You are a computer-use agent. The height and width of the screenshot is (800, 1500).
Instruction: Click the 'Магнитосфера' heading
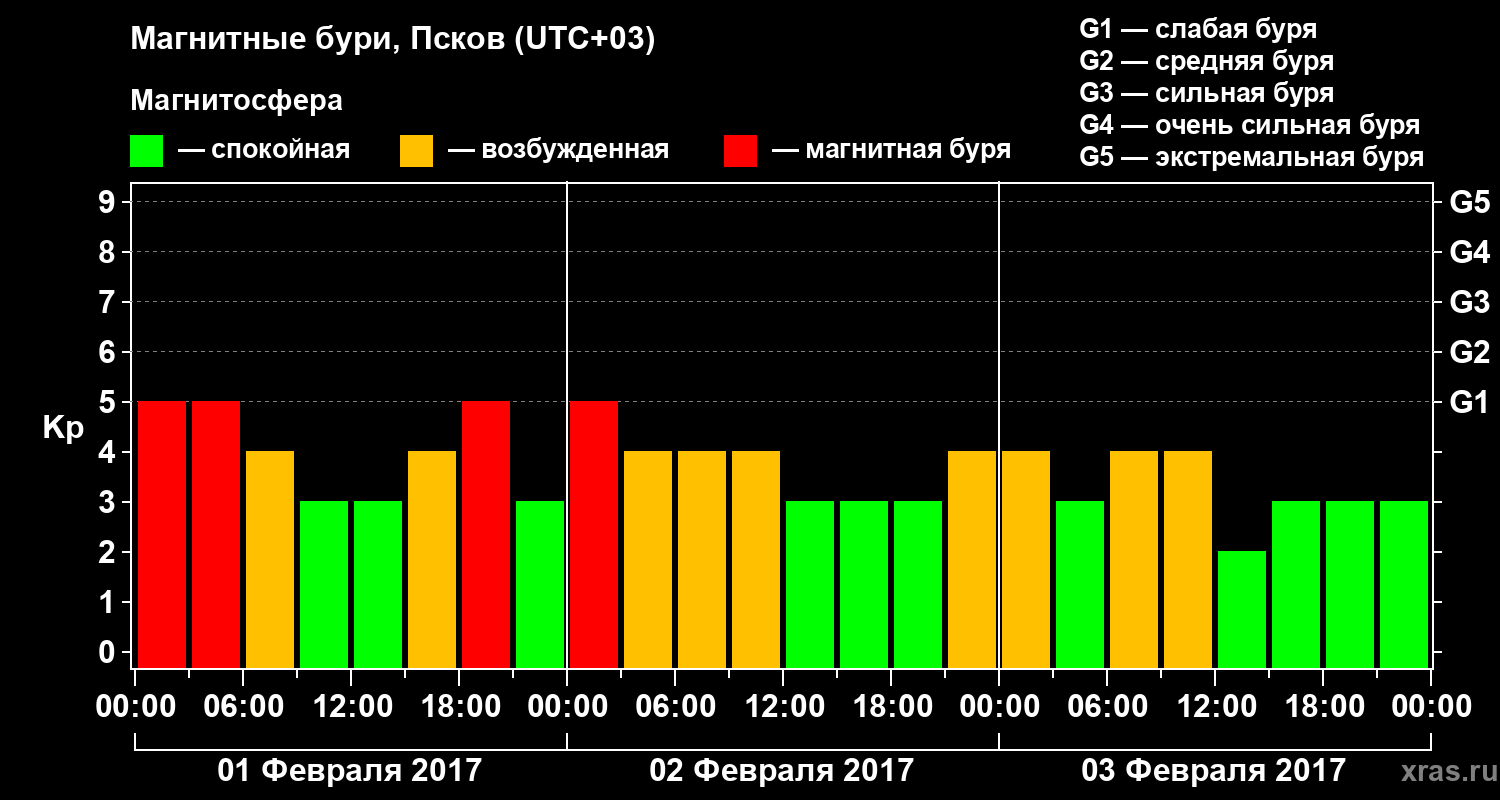point(236,101)
